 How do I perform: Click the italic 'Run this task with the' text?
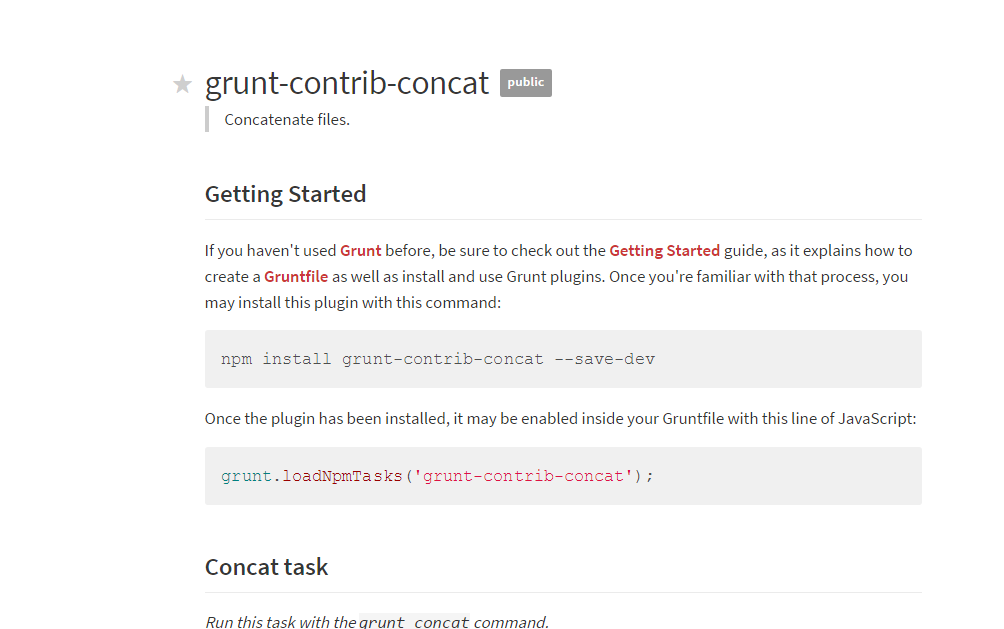[280, 622]
